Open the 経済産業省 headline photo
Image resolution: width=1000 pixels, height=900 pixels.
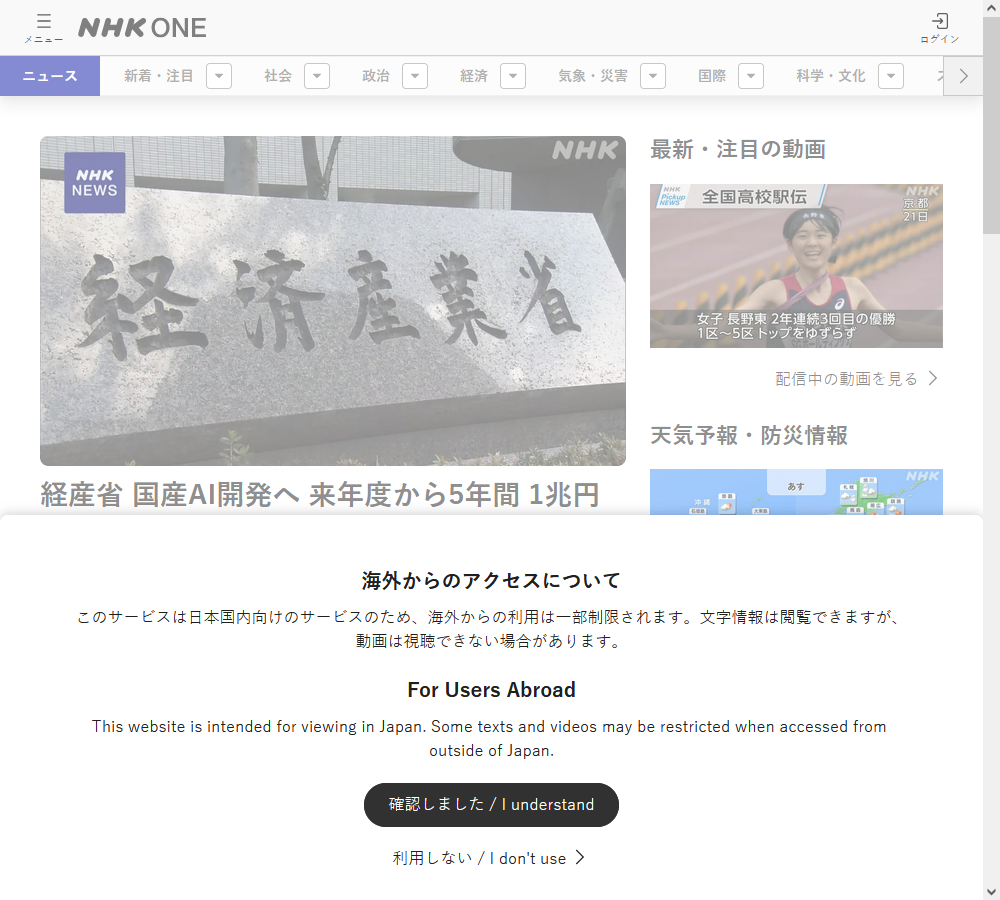(333, 300)
